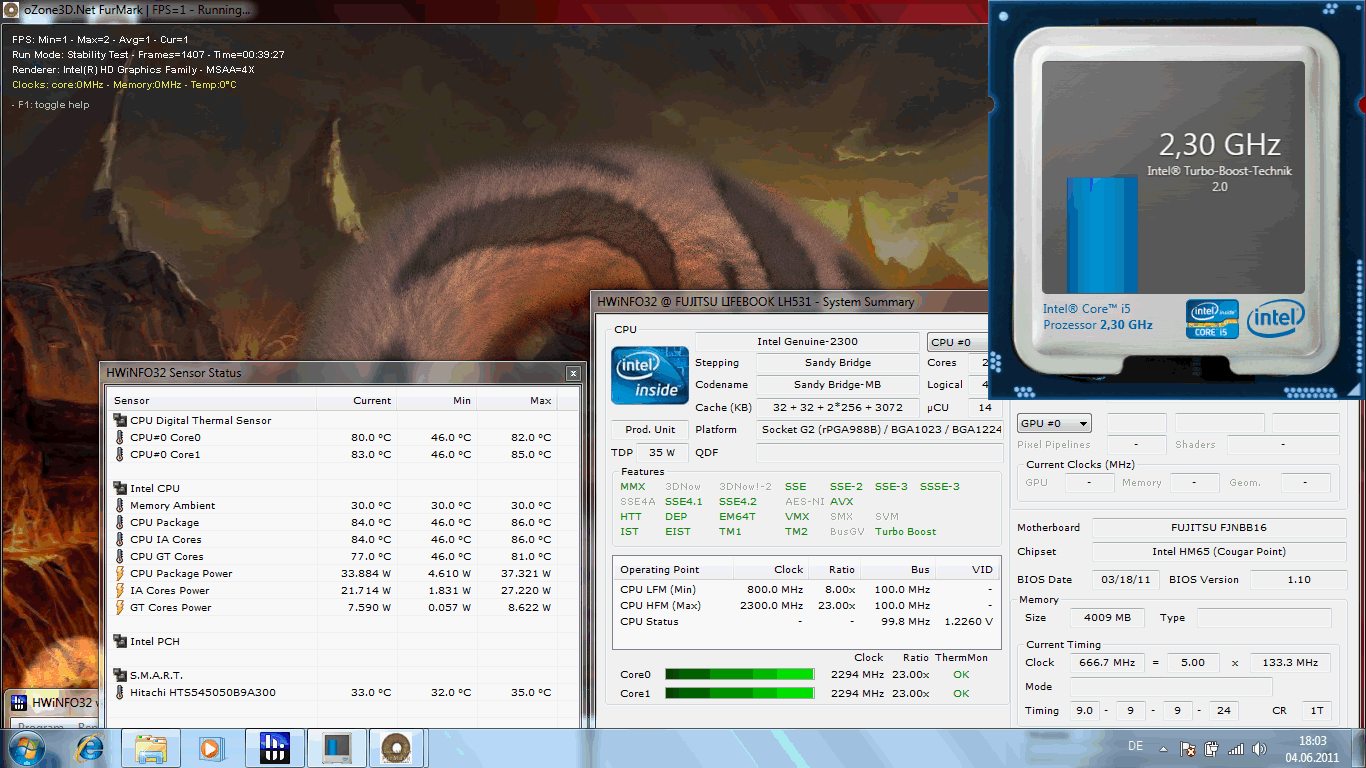Switch to Turbo Boost monitor taskbar icon
Viewport: 1366px width, 768px height.
[x=335, y=748]
